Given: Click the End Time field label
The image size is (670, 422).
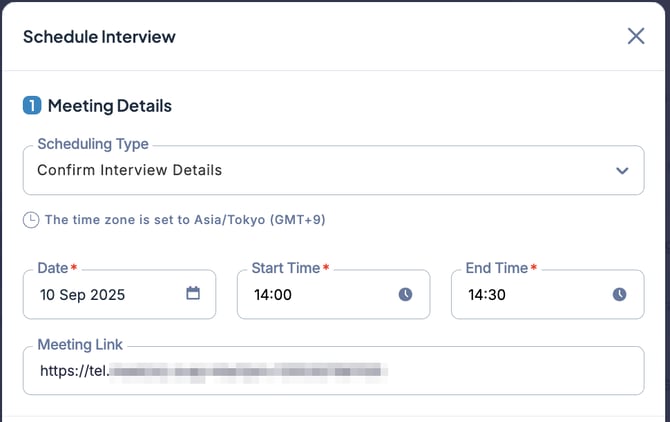Looking at the screenshot, I should (496, 268).
